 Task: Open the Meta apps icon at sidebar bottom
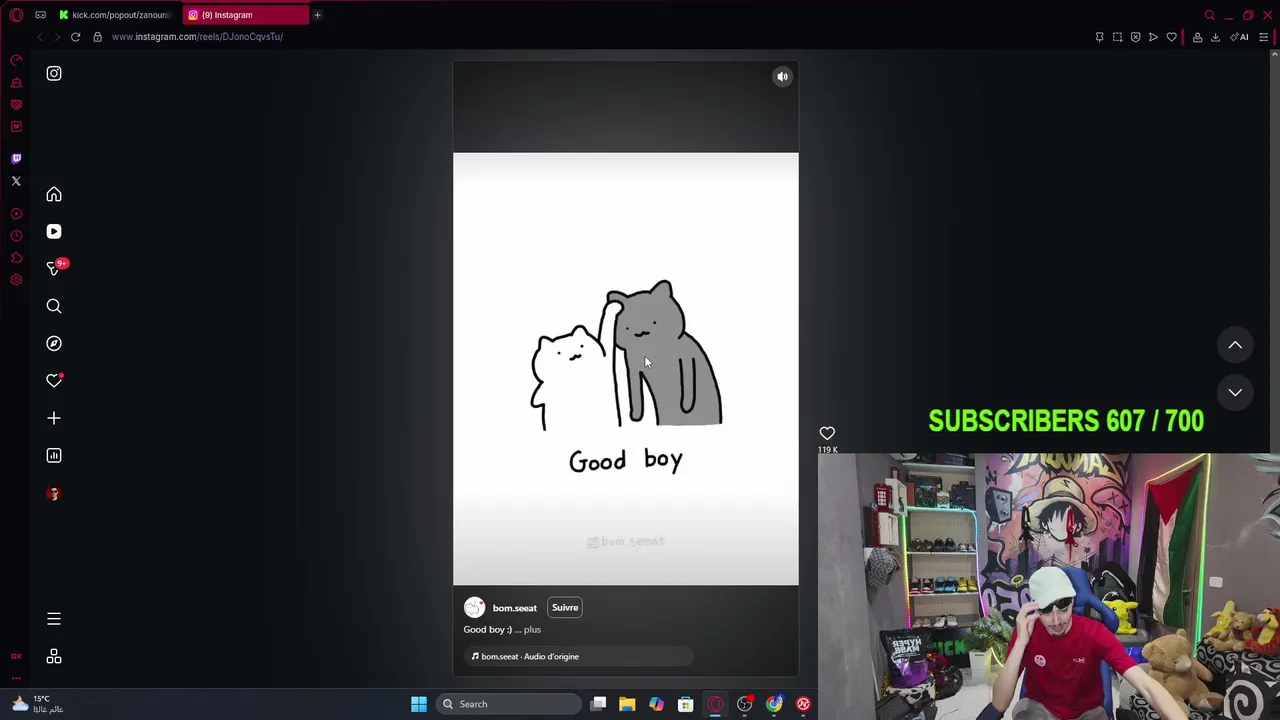(54, 656)
